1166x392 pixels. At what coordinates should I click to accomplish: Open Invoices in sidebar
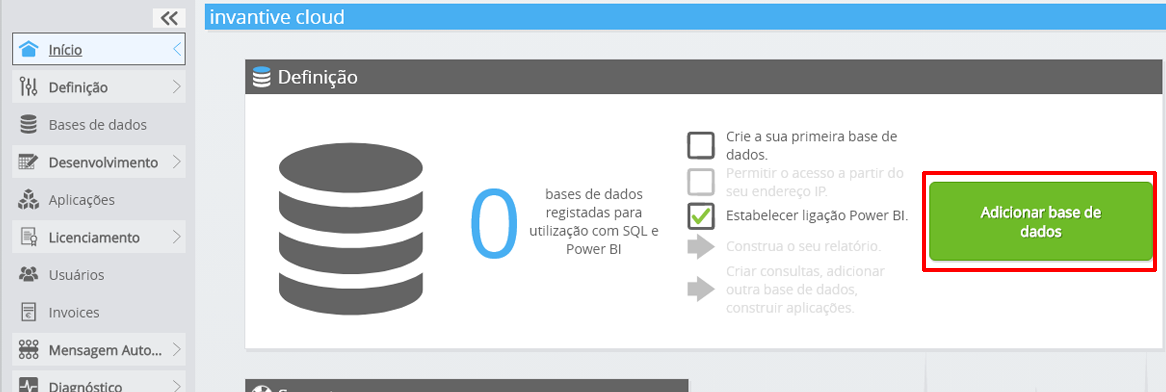pyautogui.click(x=99, y=312)
